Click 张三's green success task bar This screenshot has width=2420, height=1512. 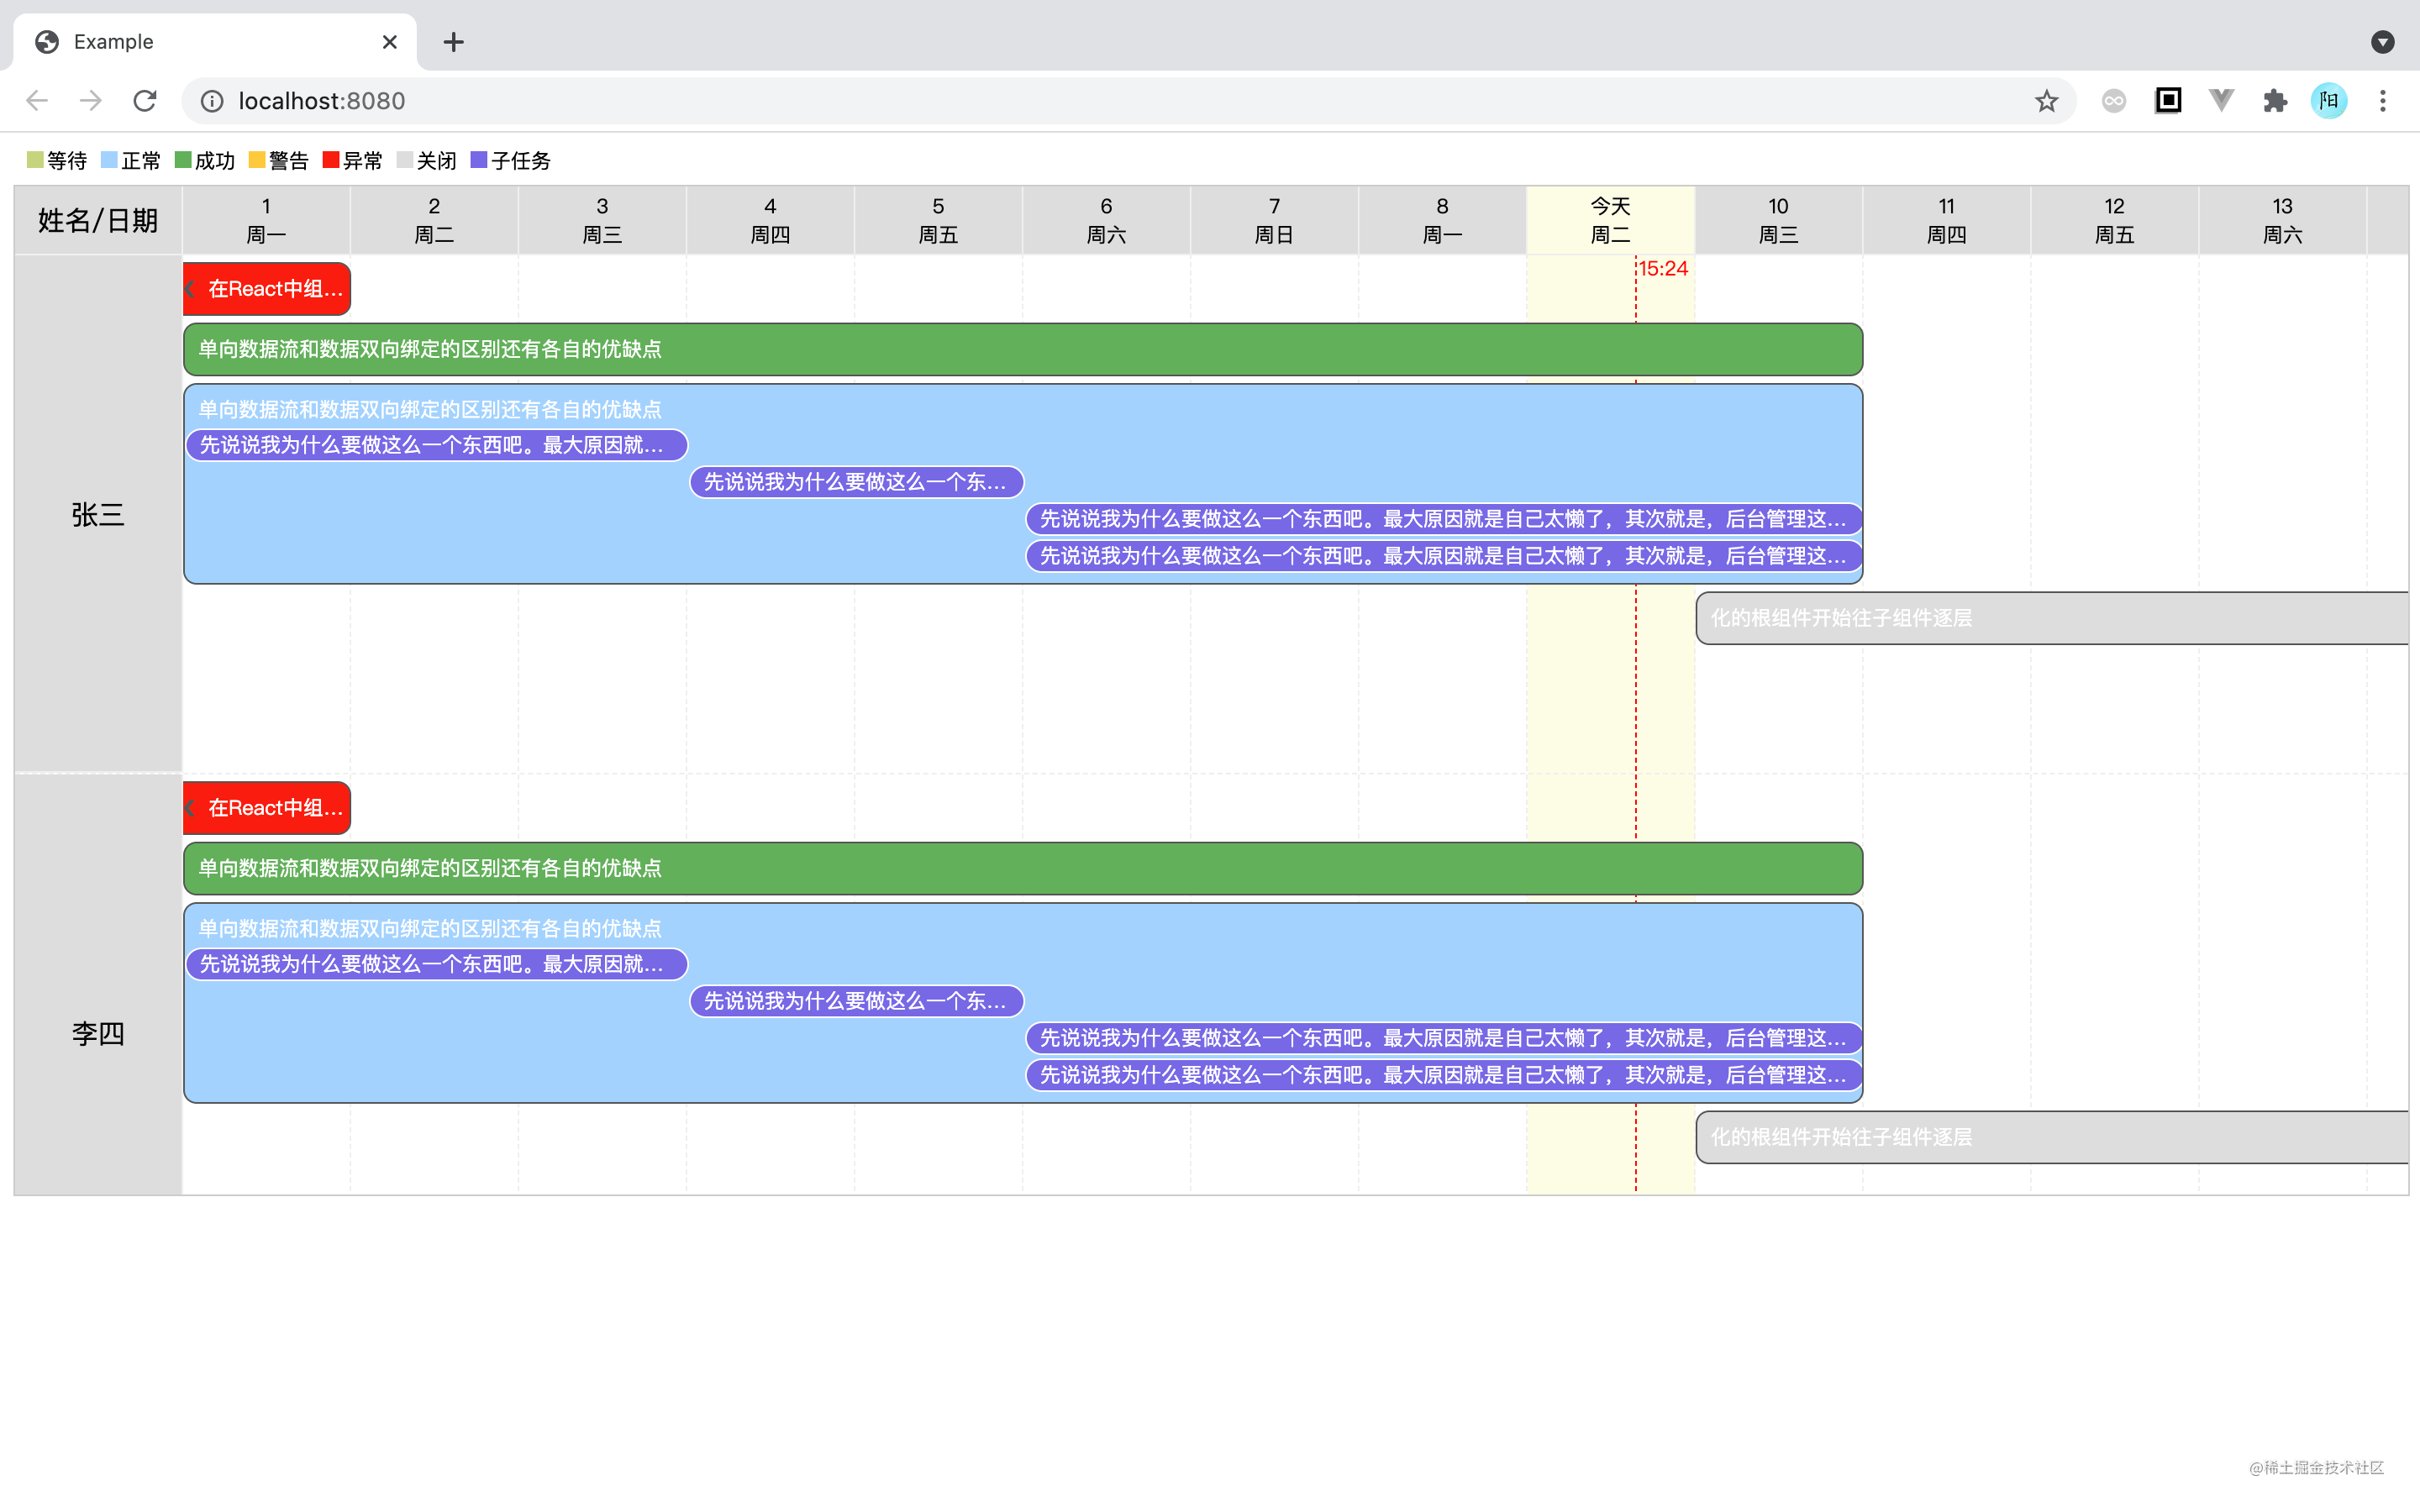point(1020,349)
